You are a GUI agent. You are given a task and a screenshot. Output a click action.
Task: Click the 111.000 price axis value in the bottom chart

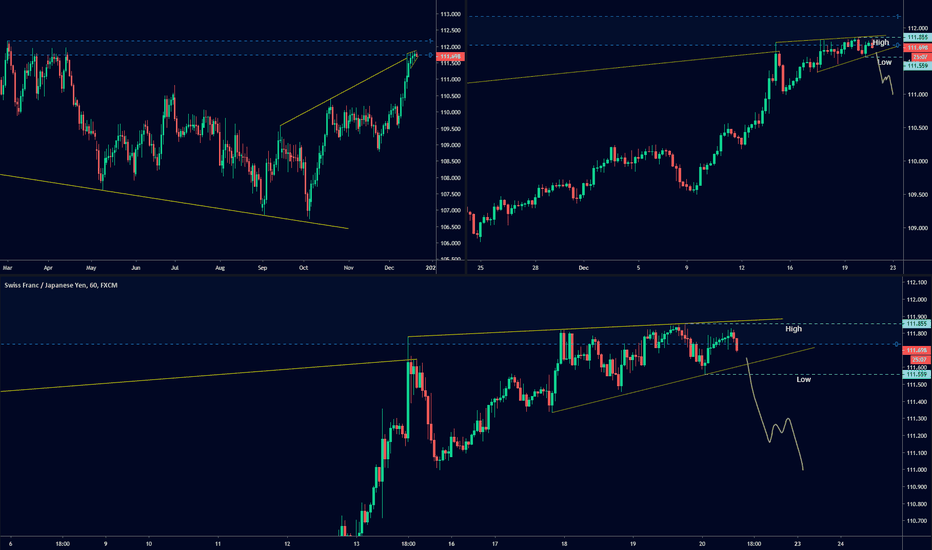pos(918,470)
